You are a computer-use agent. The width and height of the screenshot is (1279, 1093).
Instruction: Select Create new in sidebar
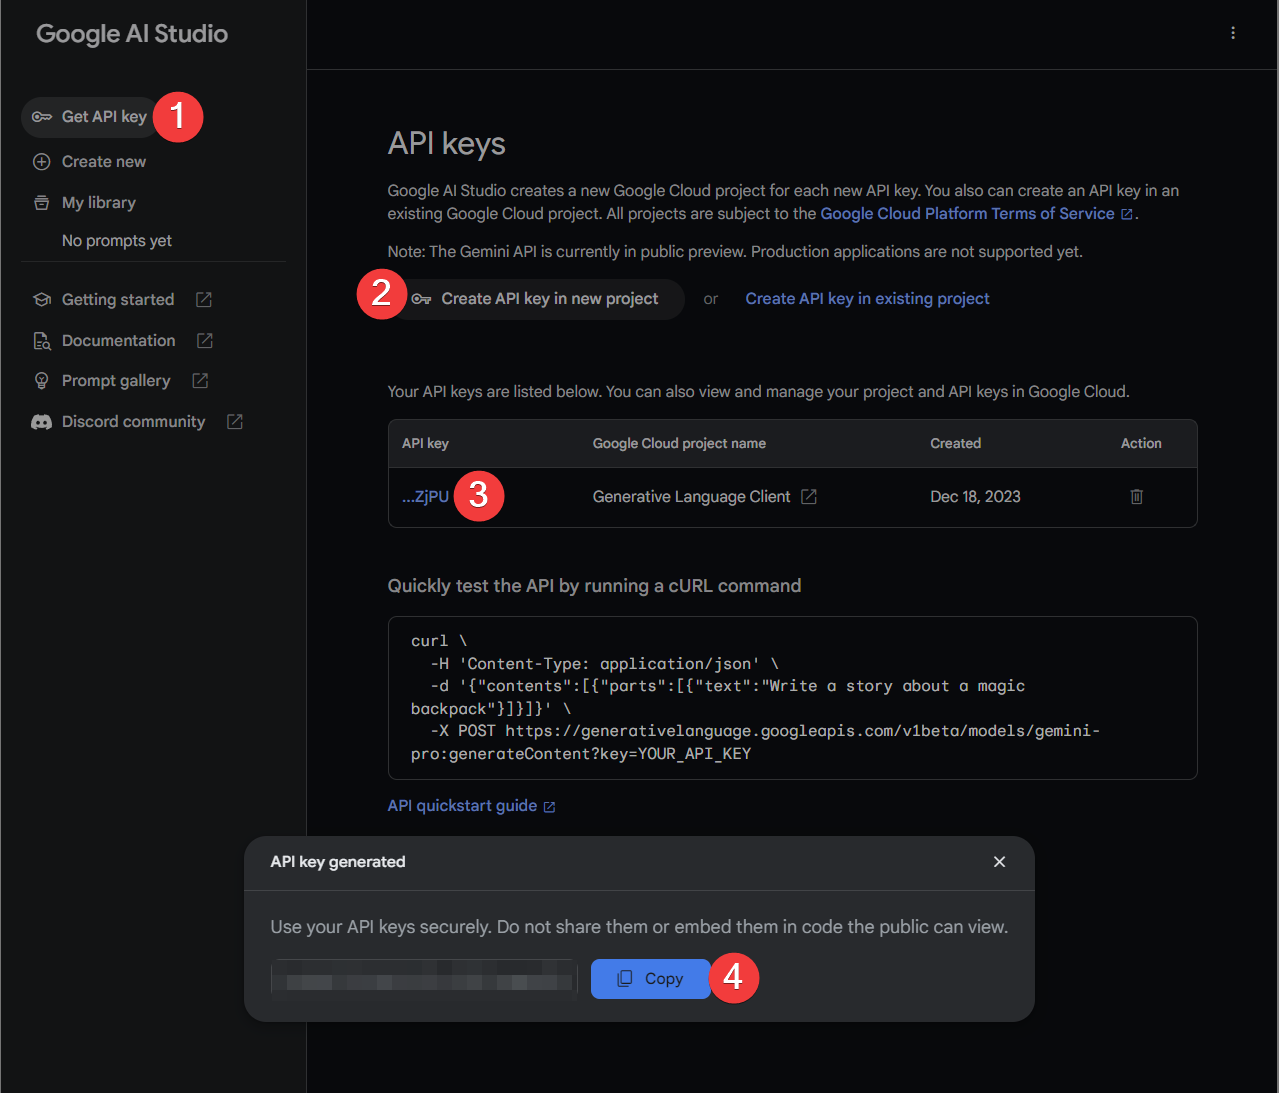104,162
